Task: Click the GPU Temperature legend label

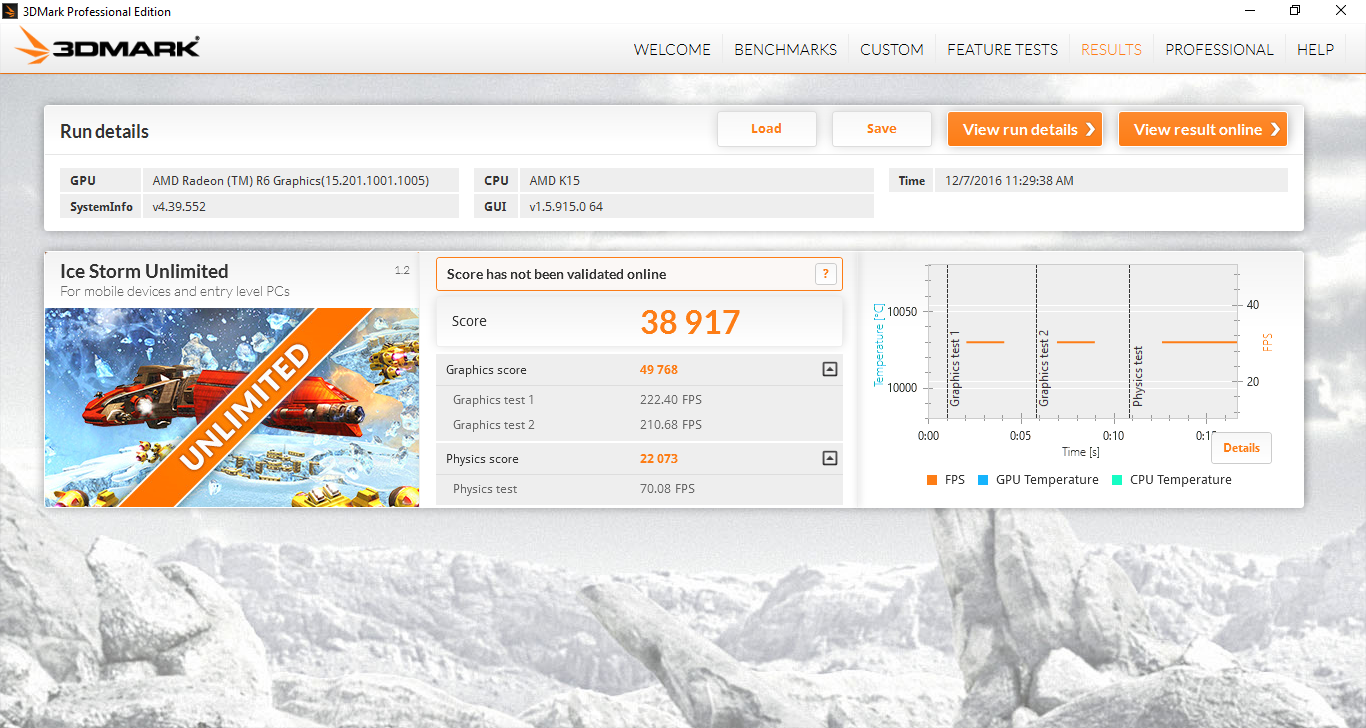Action: pos(1047,480)
